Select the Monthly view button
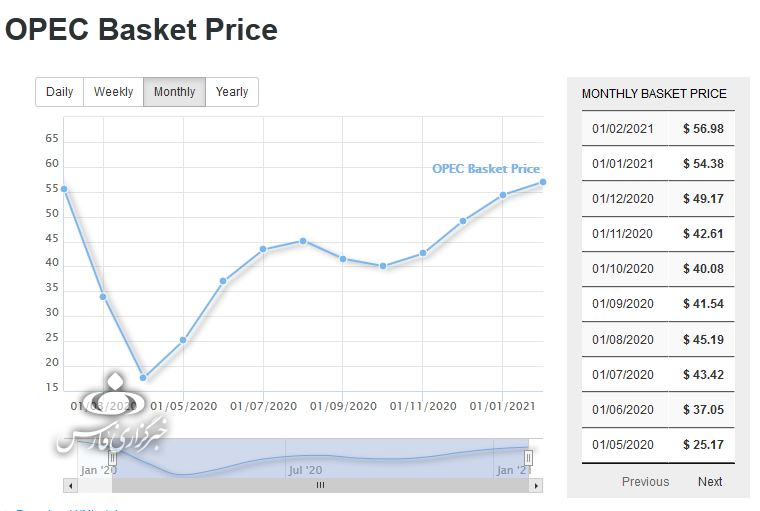The image size is (760, 511). click(175, 92)
